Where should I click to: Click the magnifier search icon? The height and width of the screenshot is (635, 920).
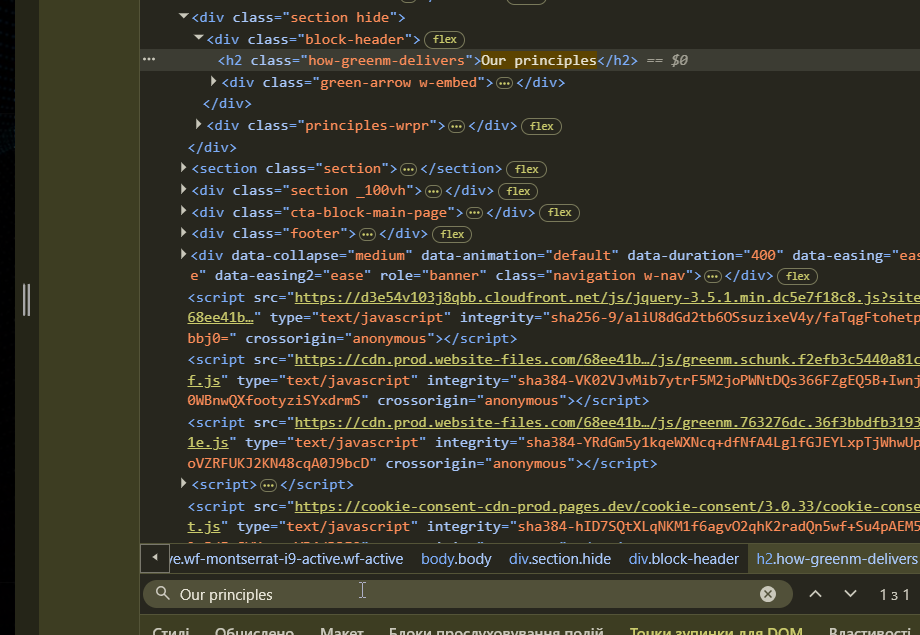(163, 593)
